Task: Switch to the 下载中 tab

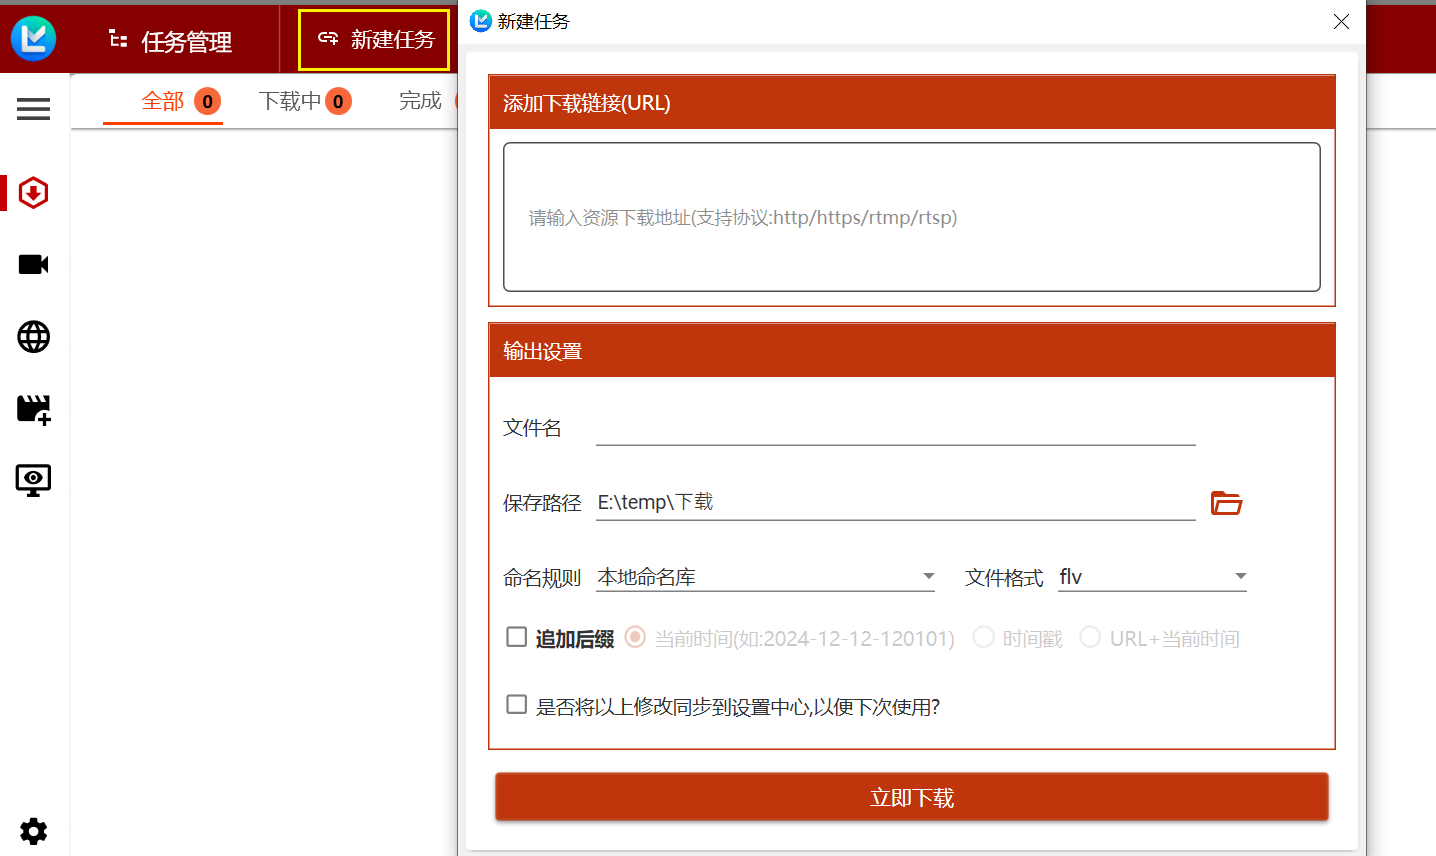Action: pyautogui.click(x=290, y=101)
